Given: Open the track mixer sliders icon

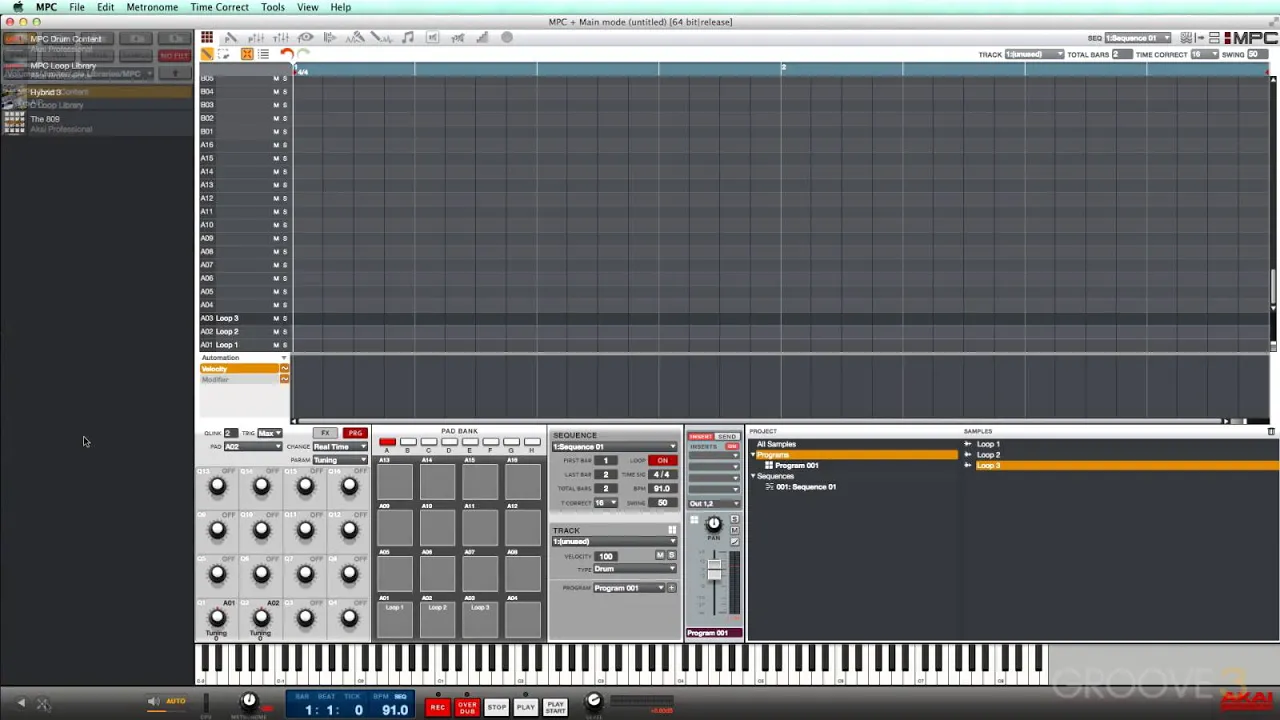Looking at the screenshot, I should 281,38.
